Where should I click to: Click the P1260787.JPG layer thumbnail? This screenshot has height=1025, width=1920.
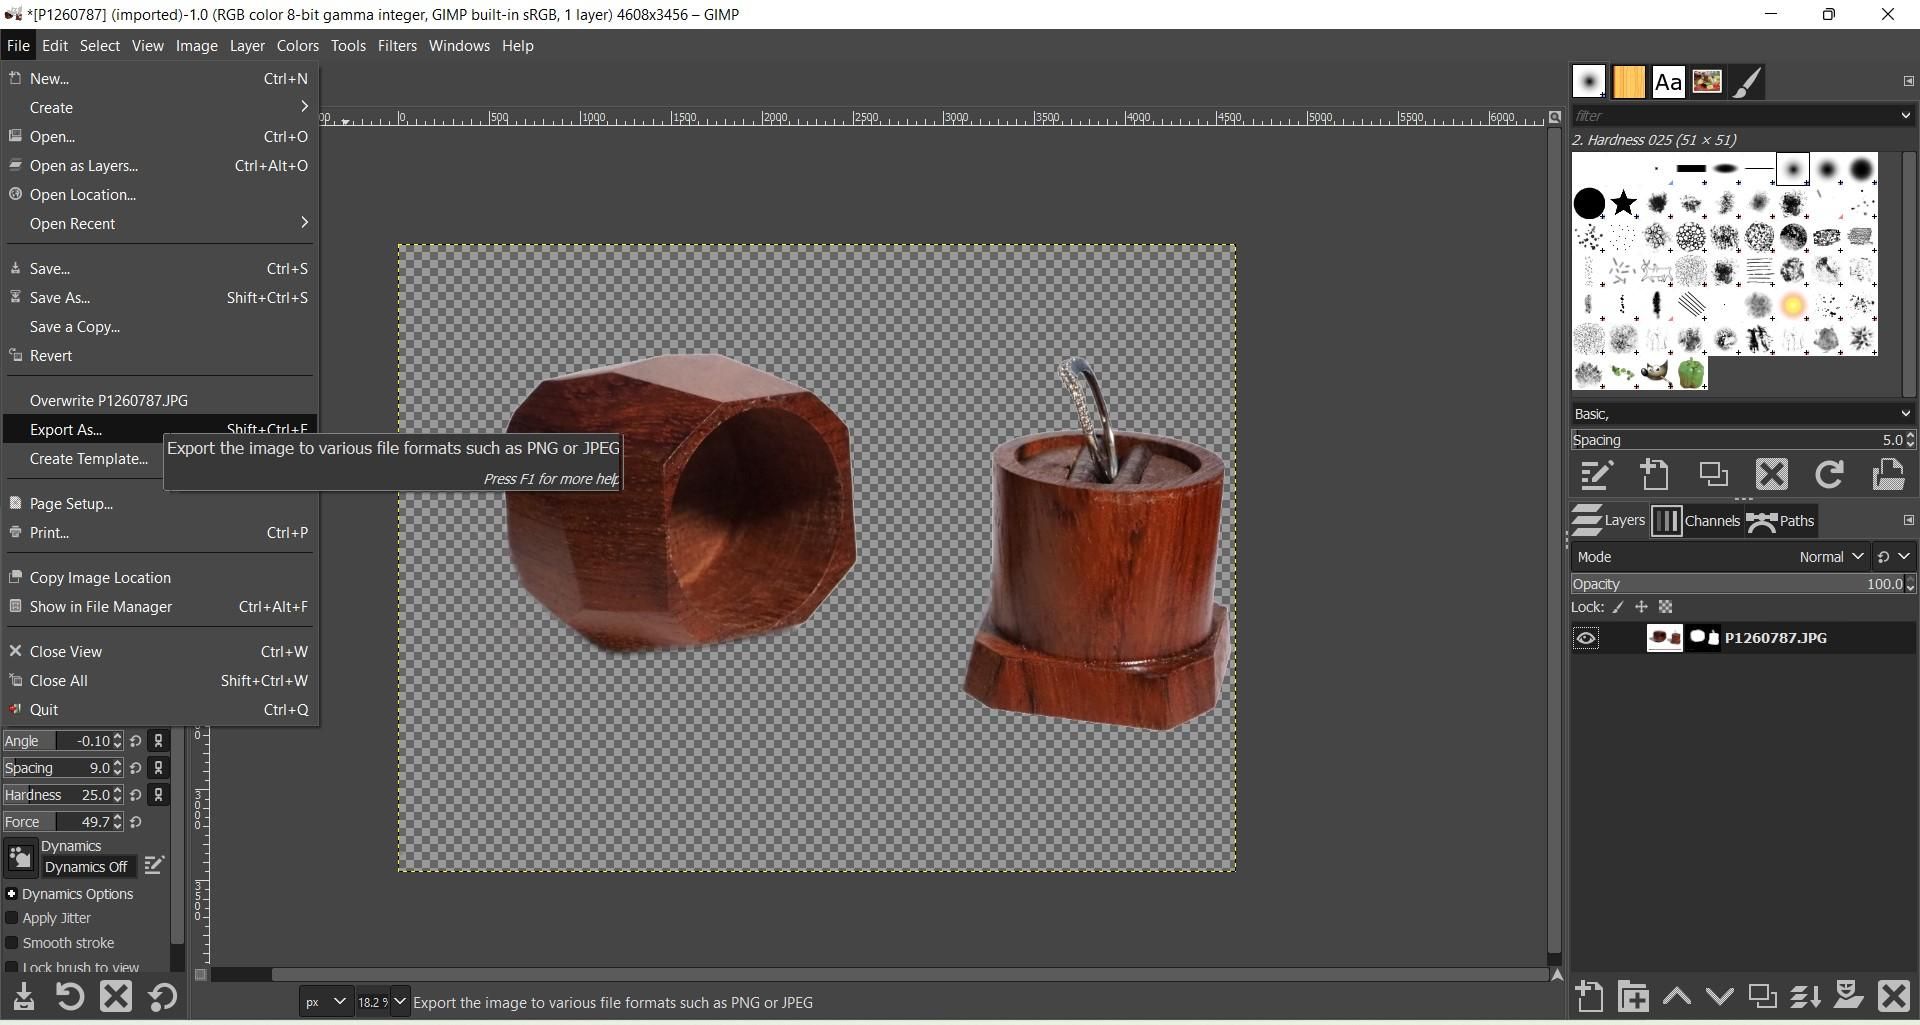pyautogui.click(x=1663, y=637)
